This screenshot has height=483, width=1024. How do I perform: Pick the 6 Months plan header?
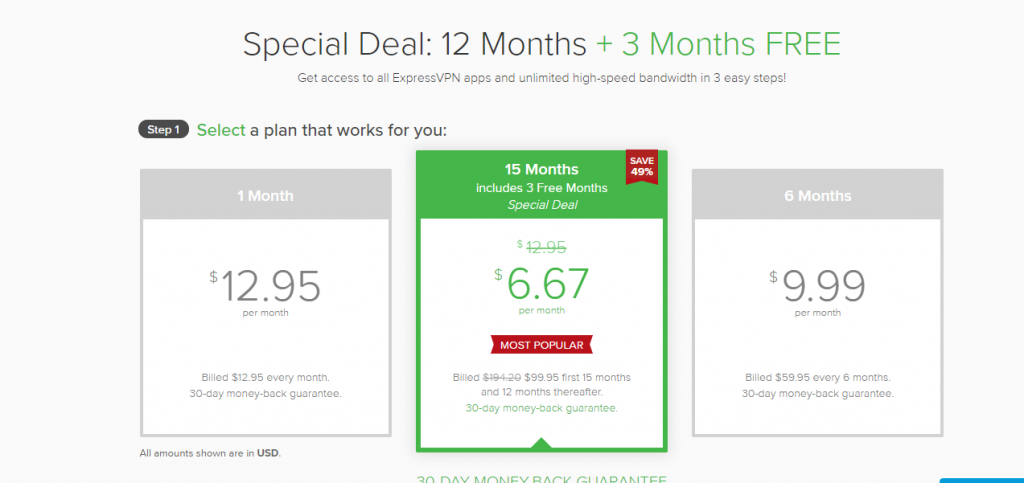(x=817, y=196)
